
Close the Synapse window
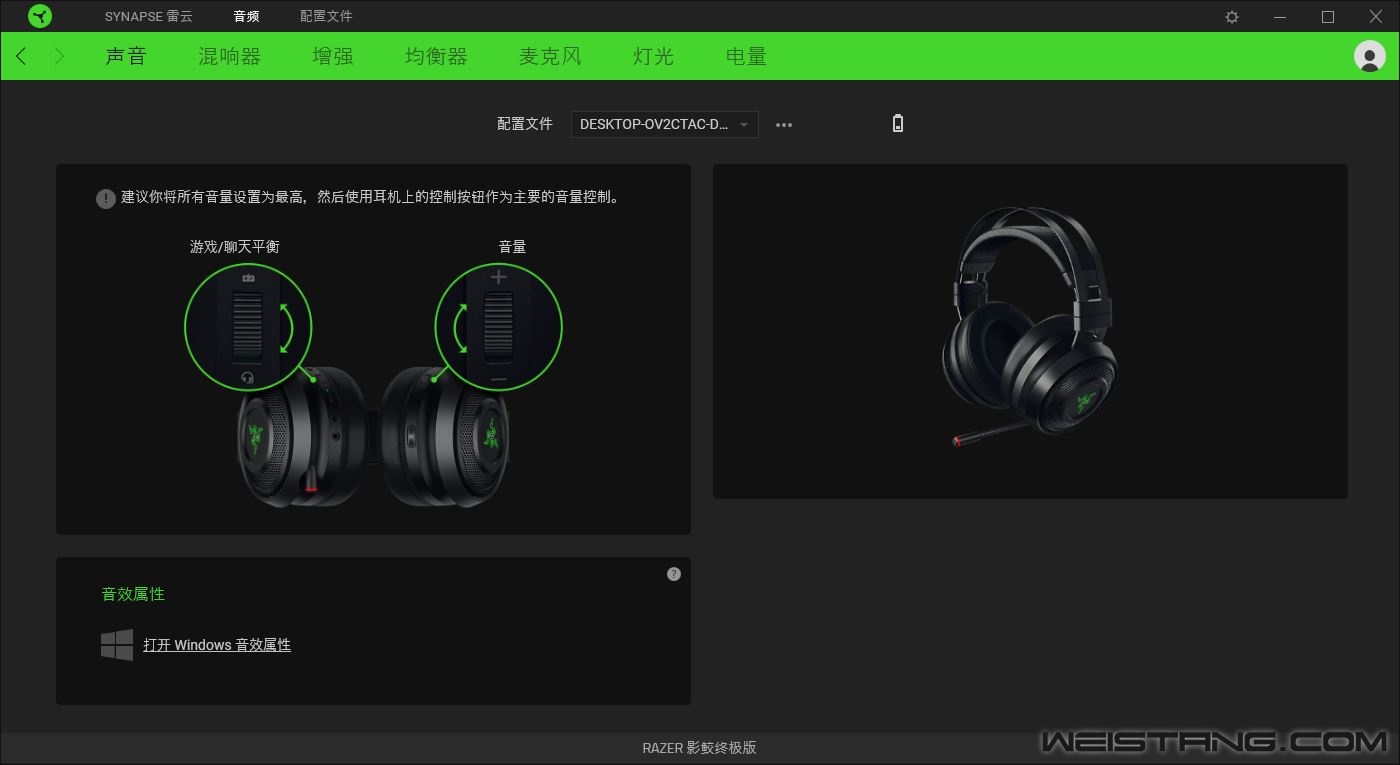click(x=1376, y=17)
